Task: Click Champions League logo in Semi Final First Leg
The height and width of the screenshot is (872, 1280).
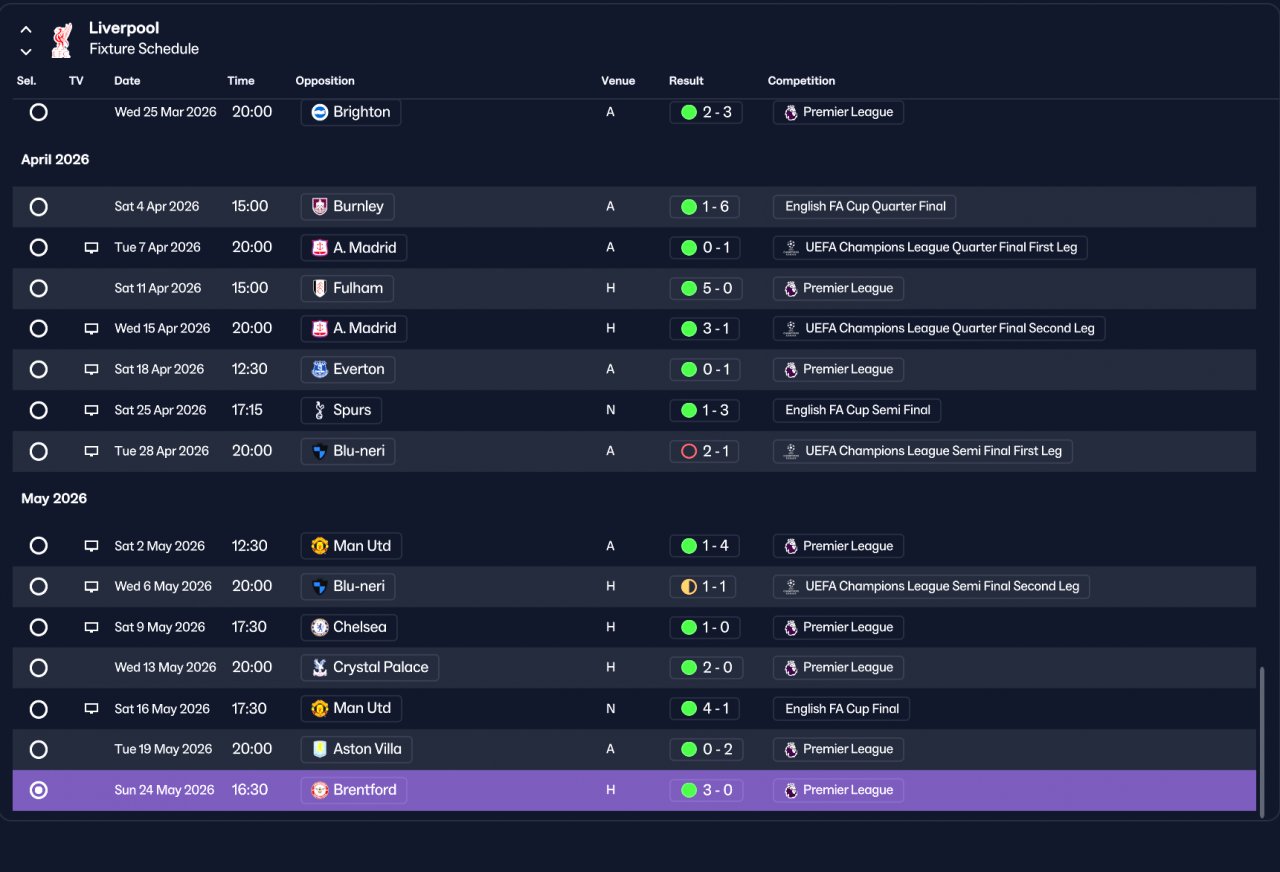Action: pyautogui.click(x=791, y=451)
